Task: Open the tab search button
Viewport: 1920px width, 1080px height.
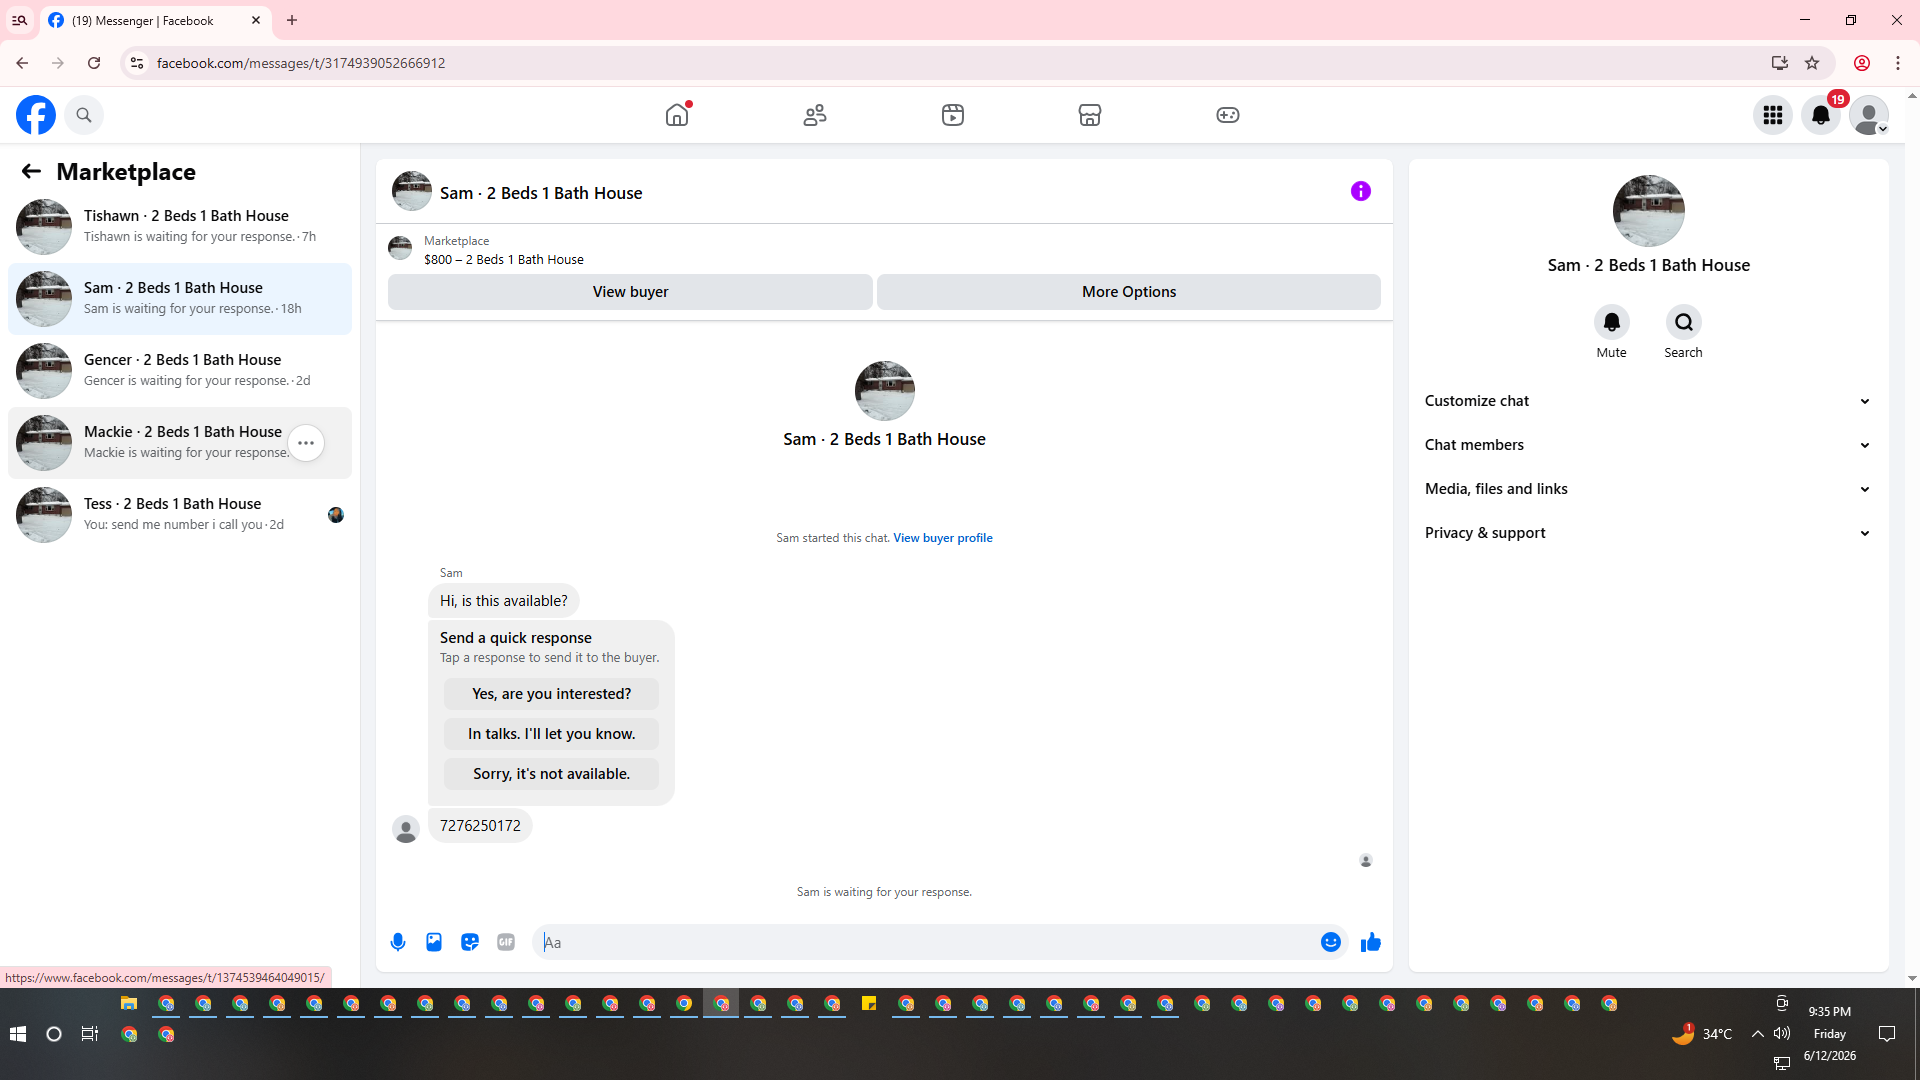Action: [x=19, y=20]
